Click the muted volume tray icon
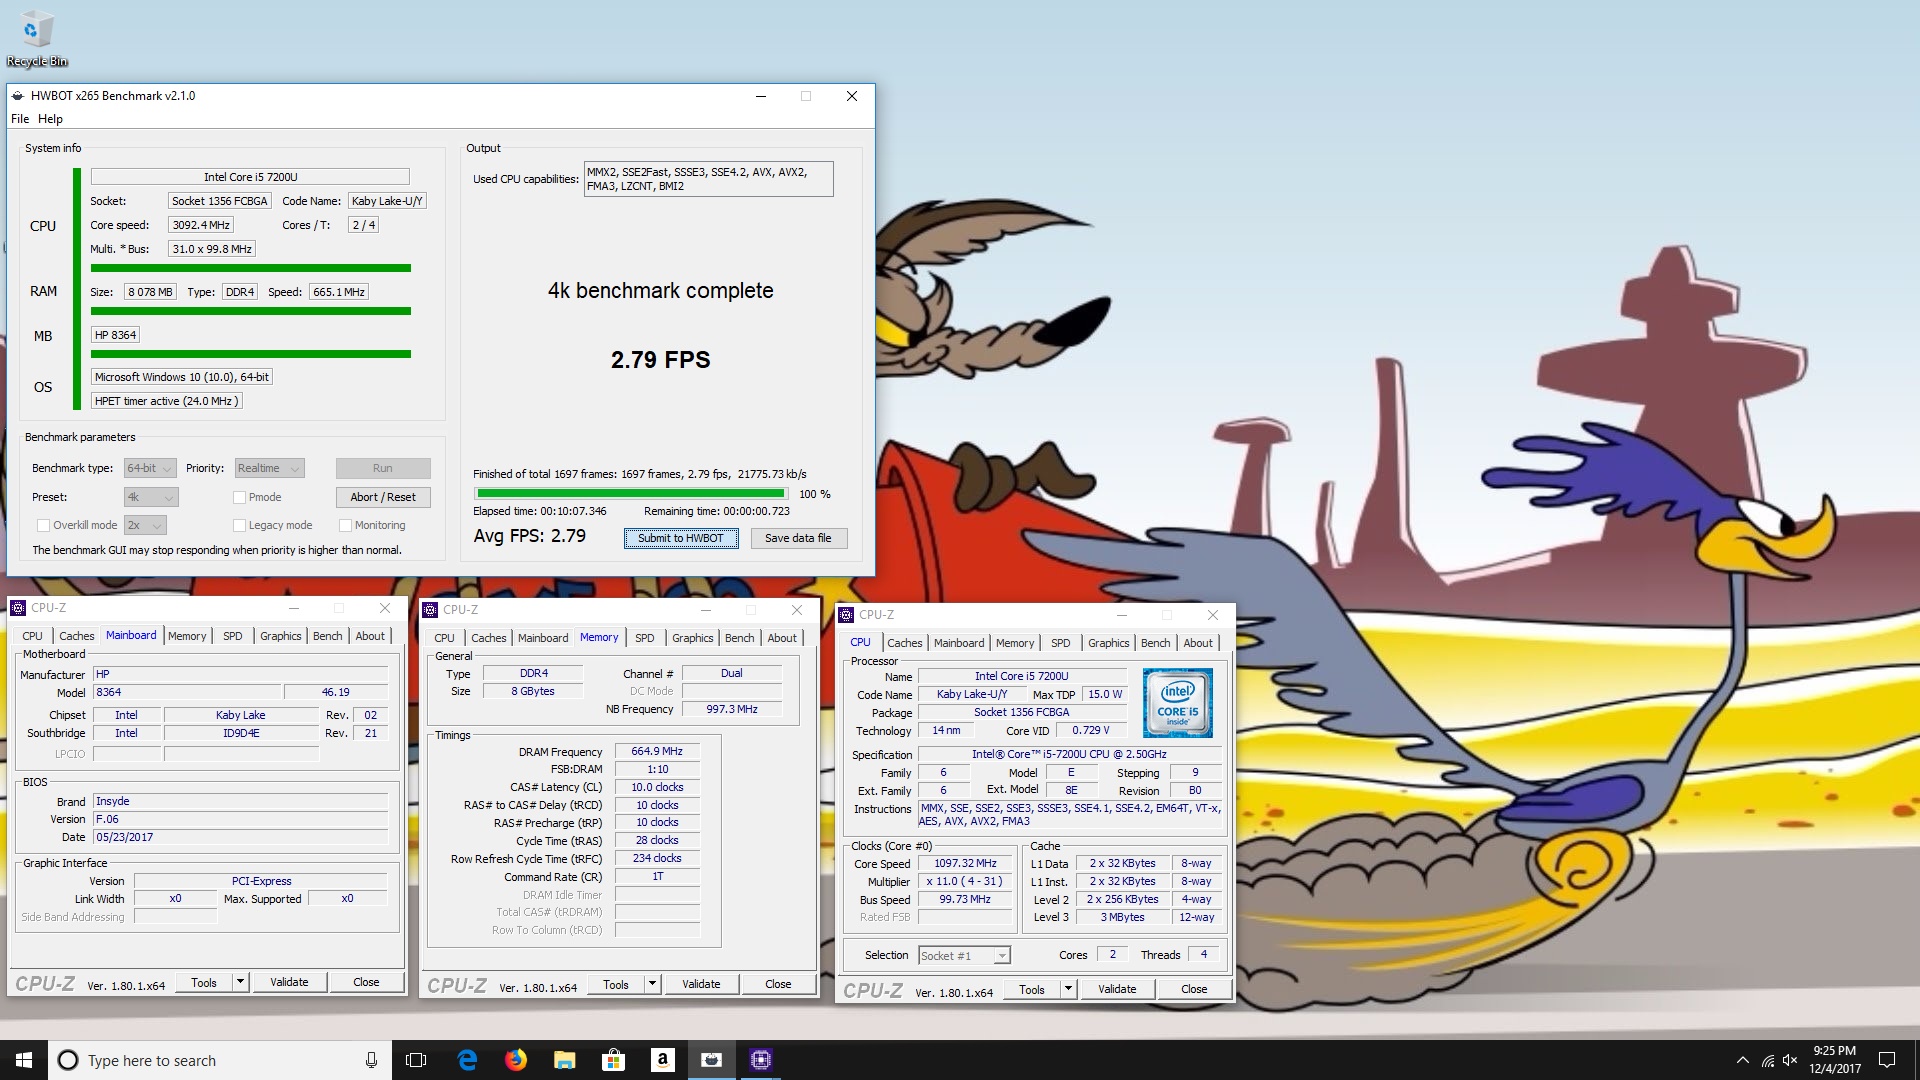Image resolution: width=1920 pixels, height=1080 pixels. 1790,1060
